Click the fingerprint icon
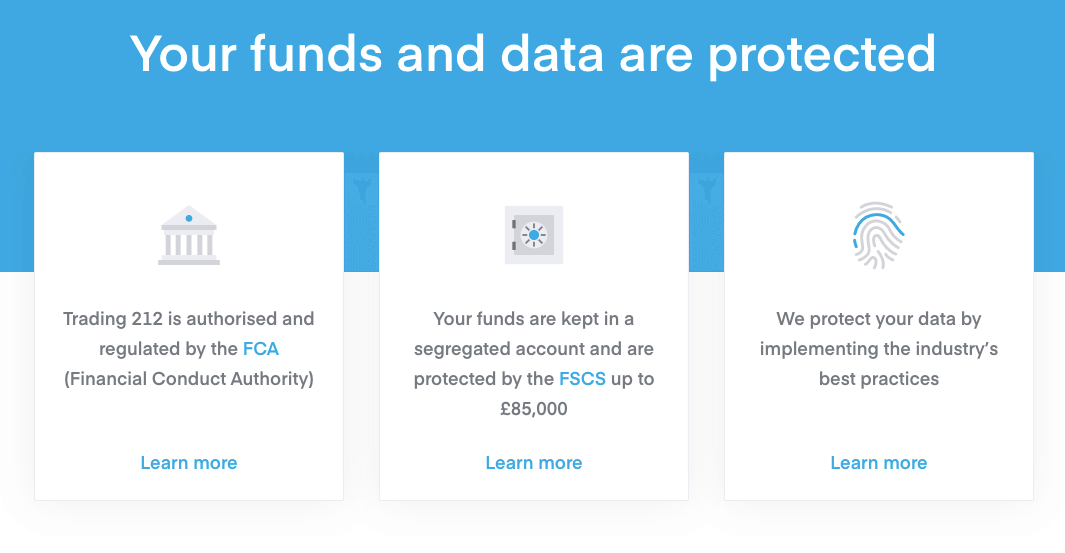Image resolution: width=1065 pixels, height=553 pixels. [878, 235]
